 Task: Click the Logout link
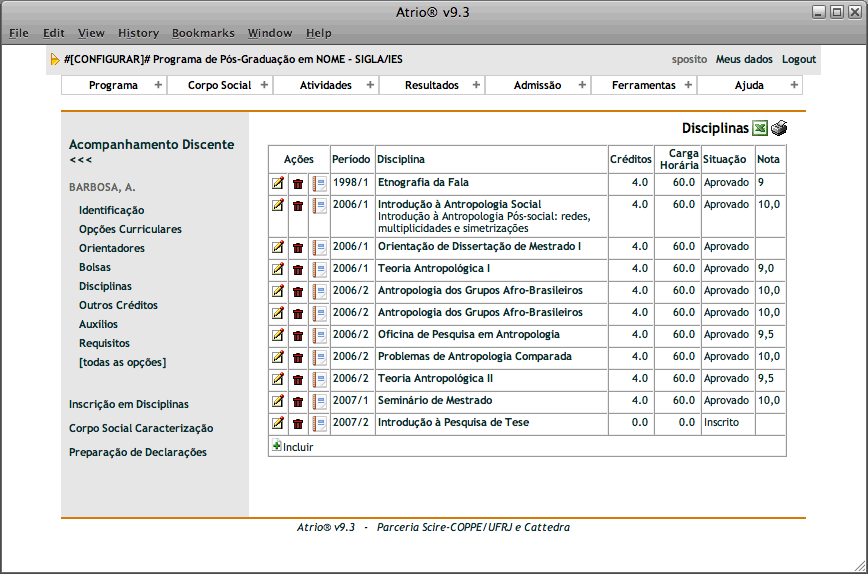(x=799, y=60)
